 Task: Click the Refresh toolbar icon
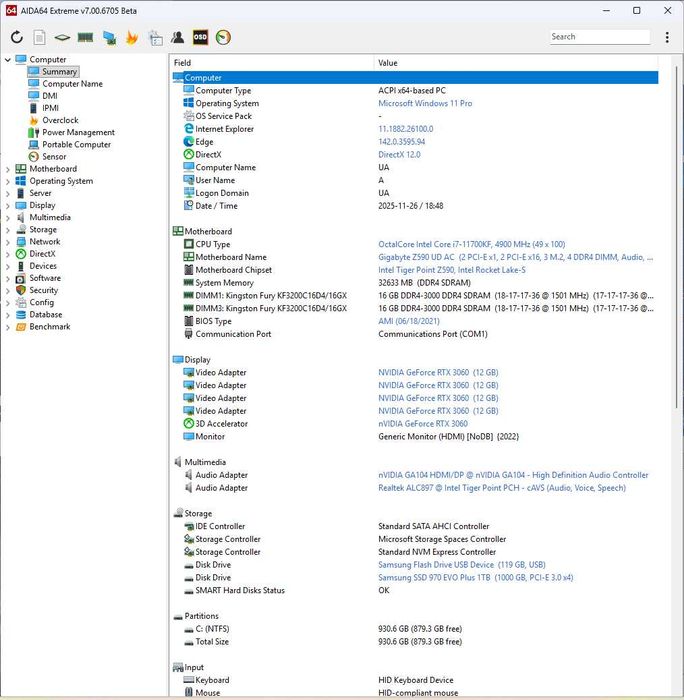coord(17,37)
